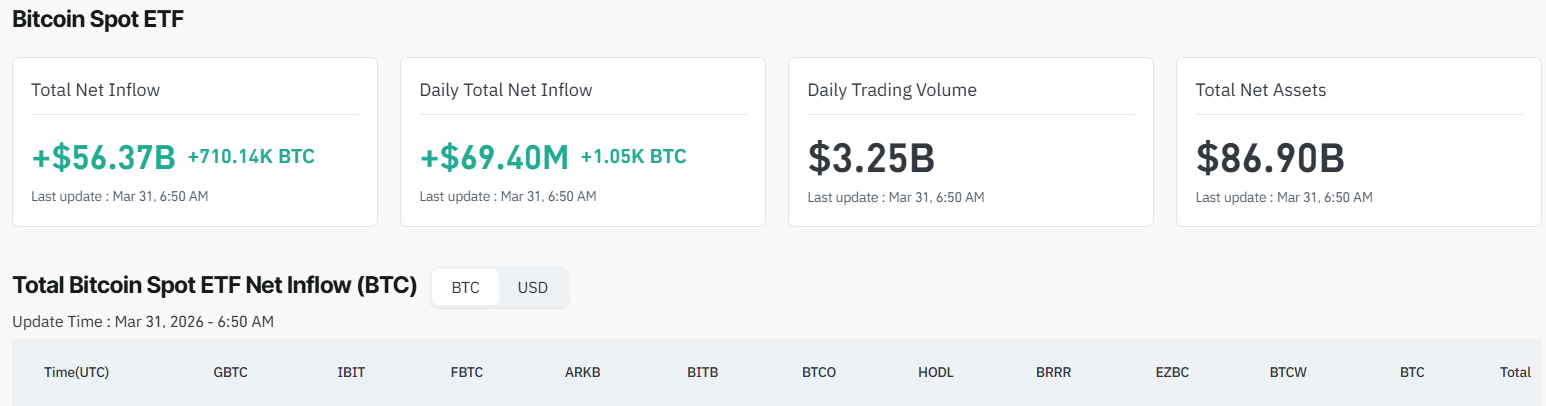The image size is (1546, 406).
Task: Select the GBTC column header
Action: pos(230,372)
